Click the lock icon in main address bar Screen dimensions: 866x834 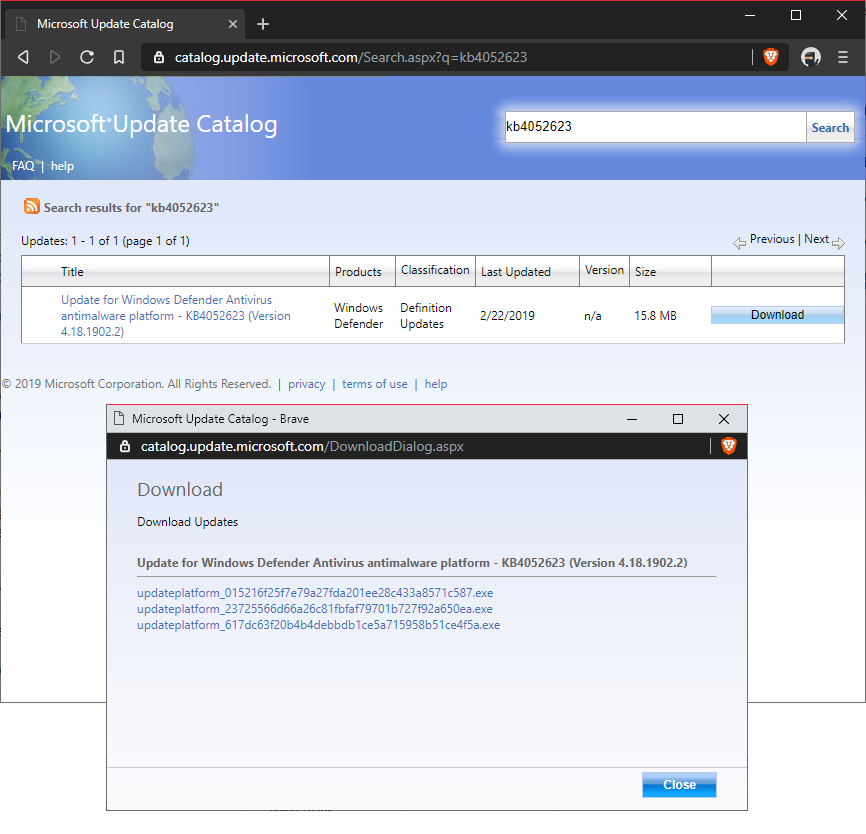pos(159,57)
